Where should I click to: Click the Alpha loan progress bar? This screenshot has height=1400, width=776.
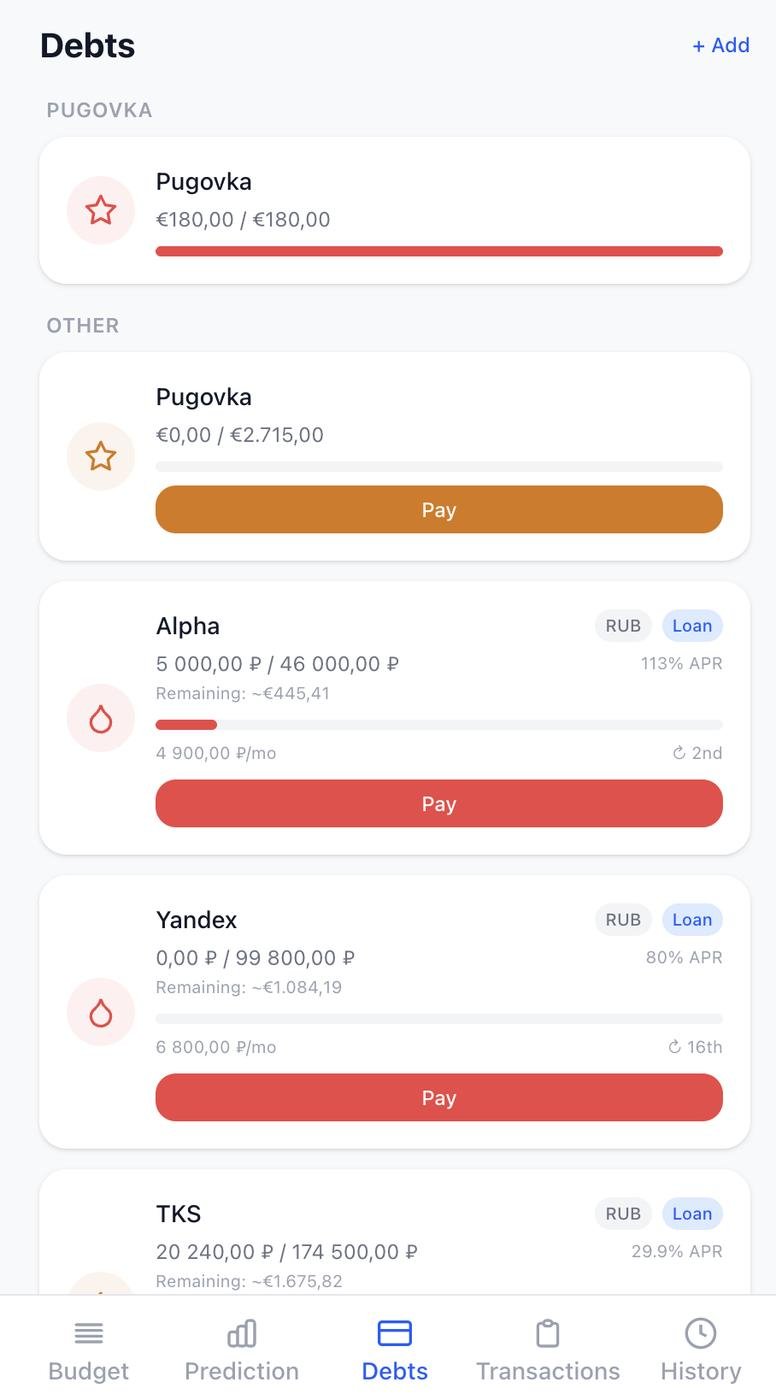[439, 725]
